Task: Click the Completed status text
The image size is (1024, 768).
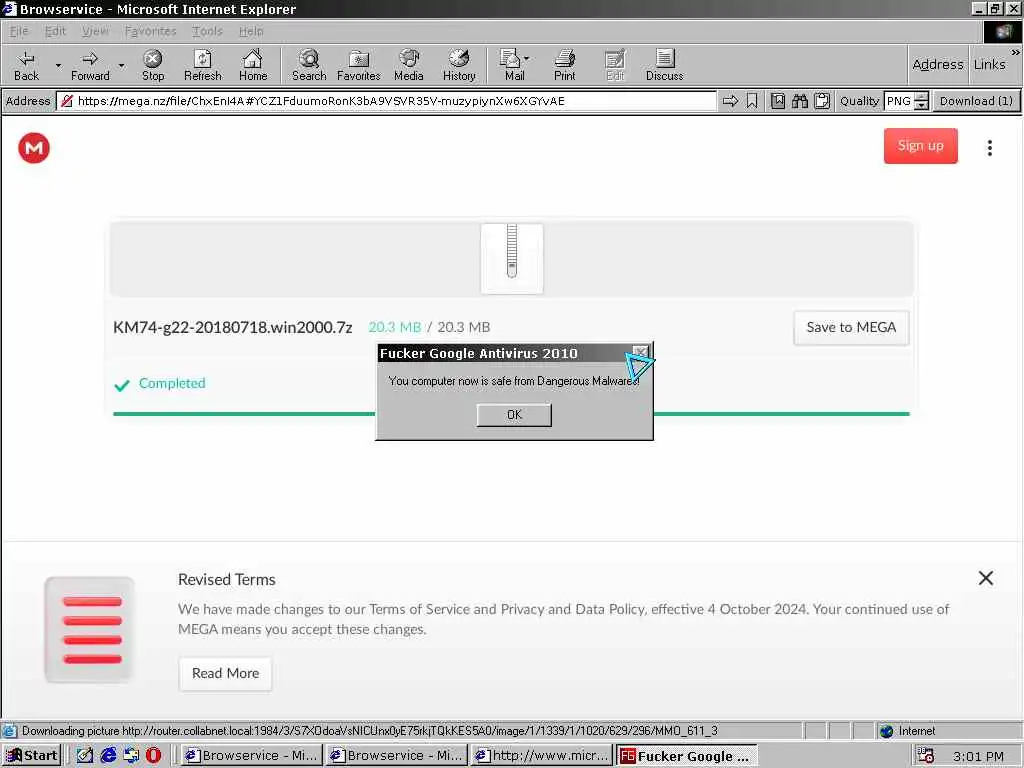Action: [x=172, y=383]
